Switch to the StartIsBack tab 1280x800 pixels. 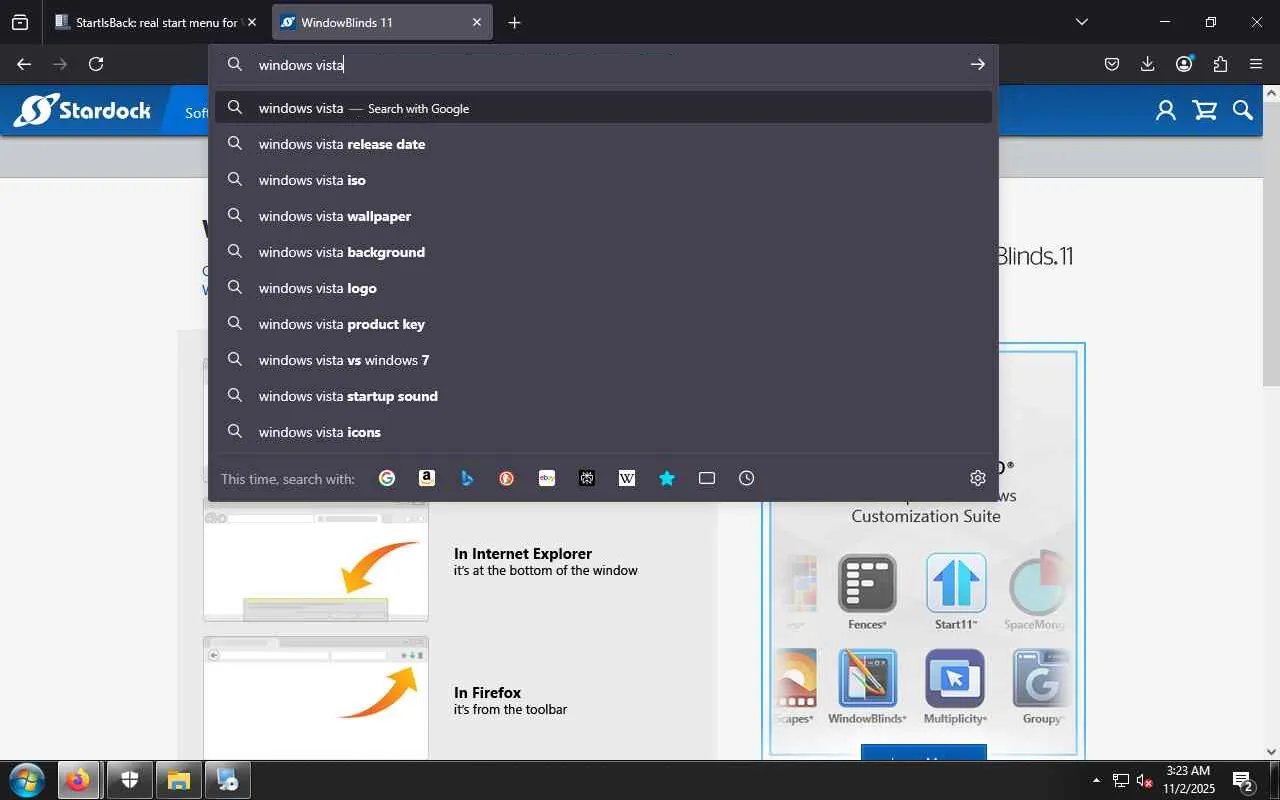[x=157, y=22]
